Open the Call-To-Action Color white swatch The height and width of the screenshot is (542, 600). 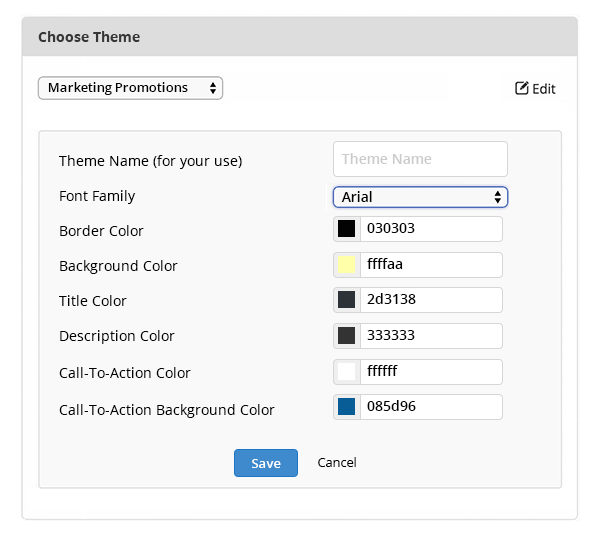pyautogui.click(x=346, y=371)
